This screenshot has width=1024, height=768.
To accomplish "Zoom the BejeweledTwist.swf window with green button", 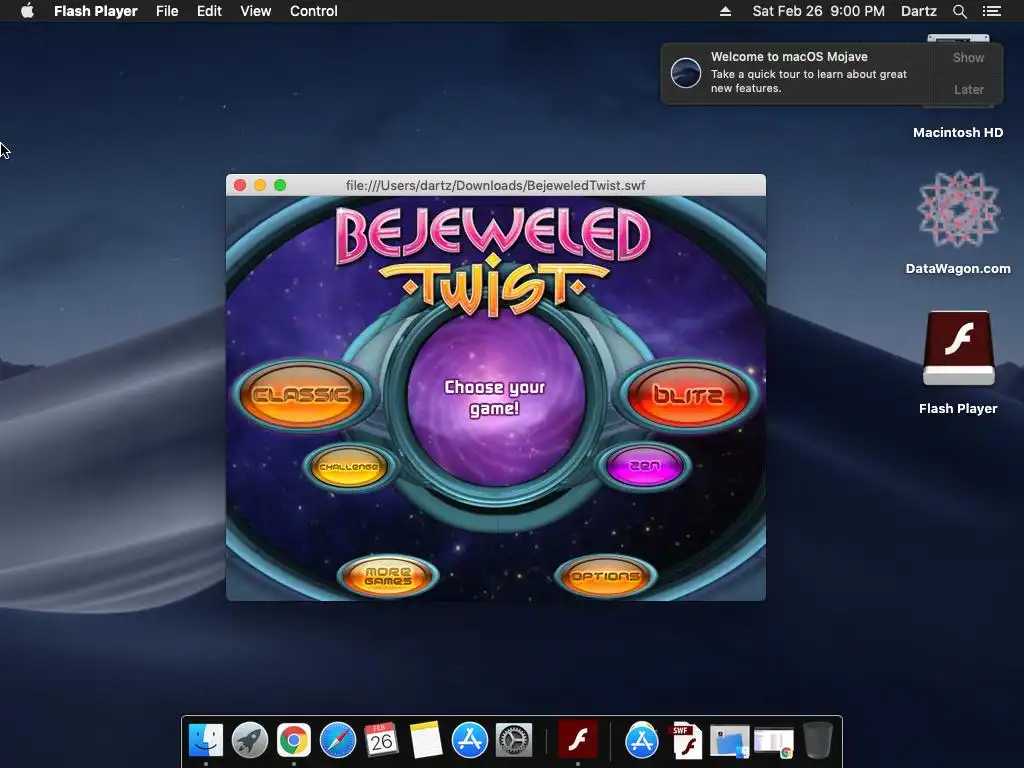I will coord(280,185).
